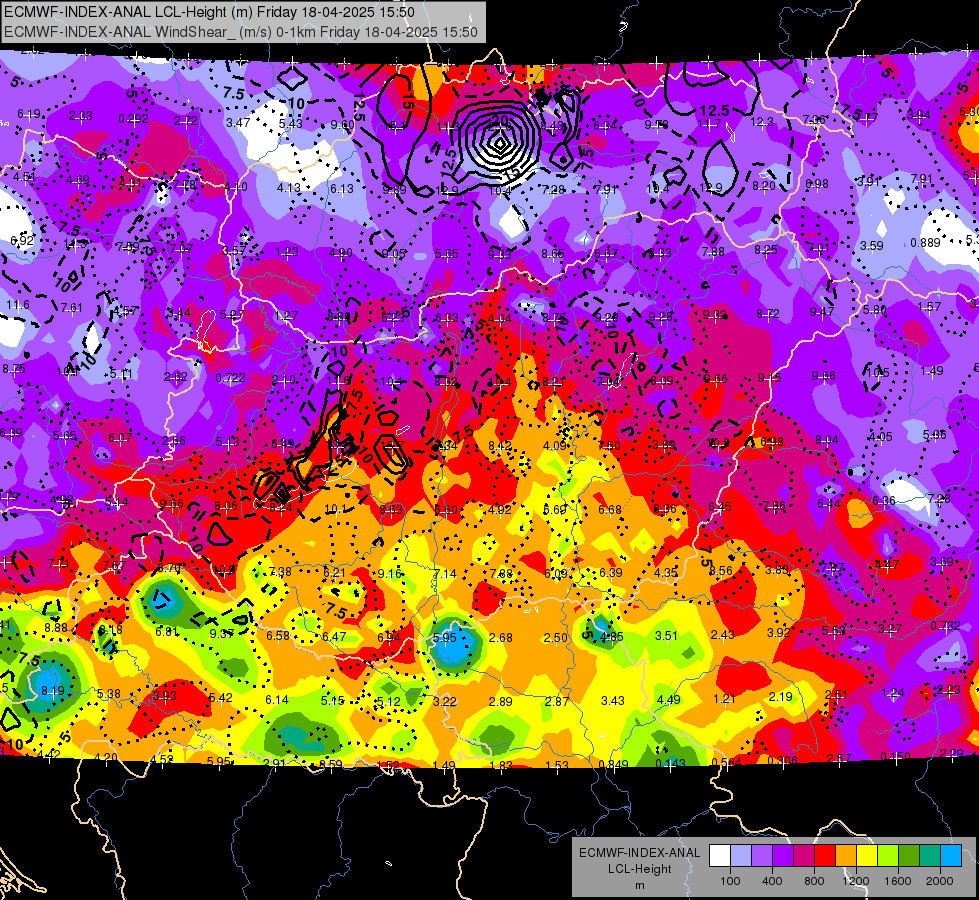
Task: Click the grid value 6.81
Action: coord(167,631)
